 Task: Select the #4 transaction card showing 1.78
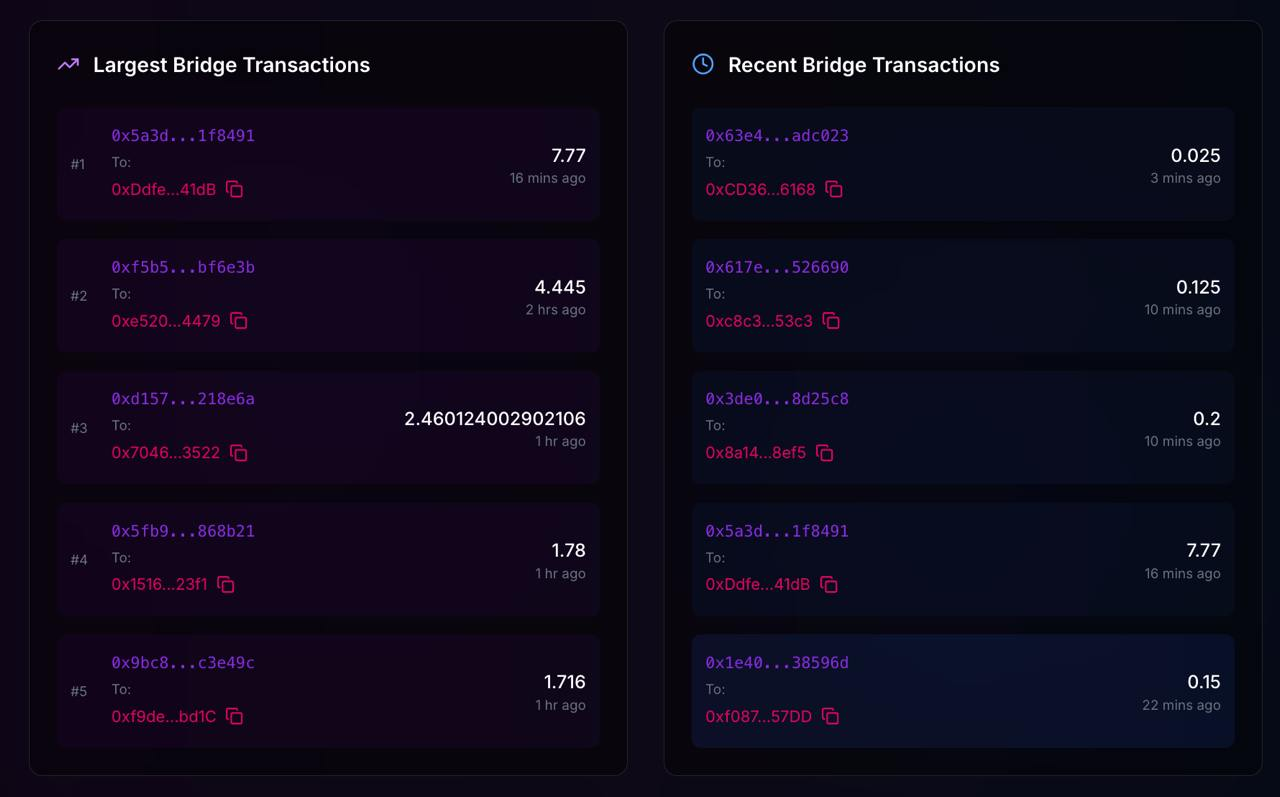(x=328, y=559)
